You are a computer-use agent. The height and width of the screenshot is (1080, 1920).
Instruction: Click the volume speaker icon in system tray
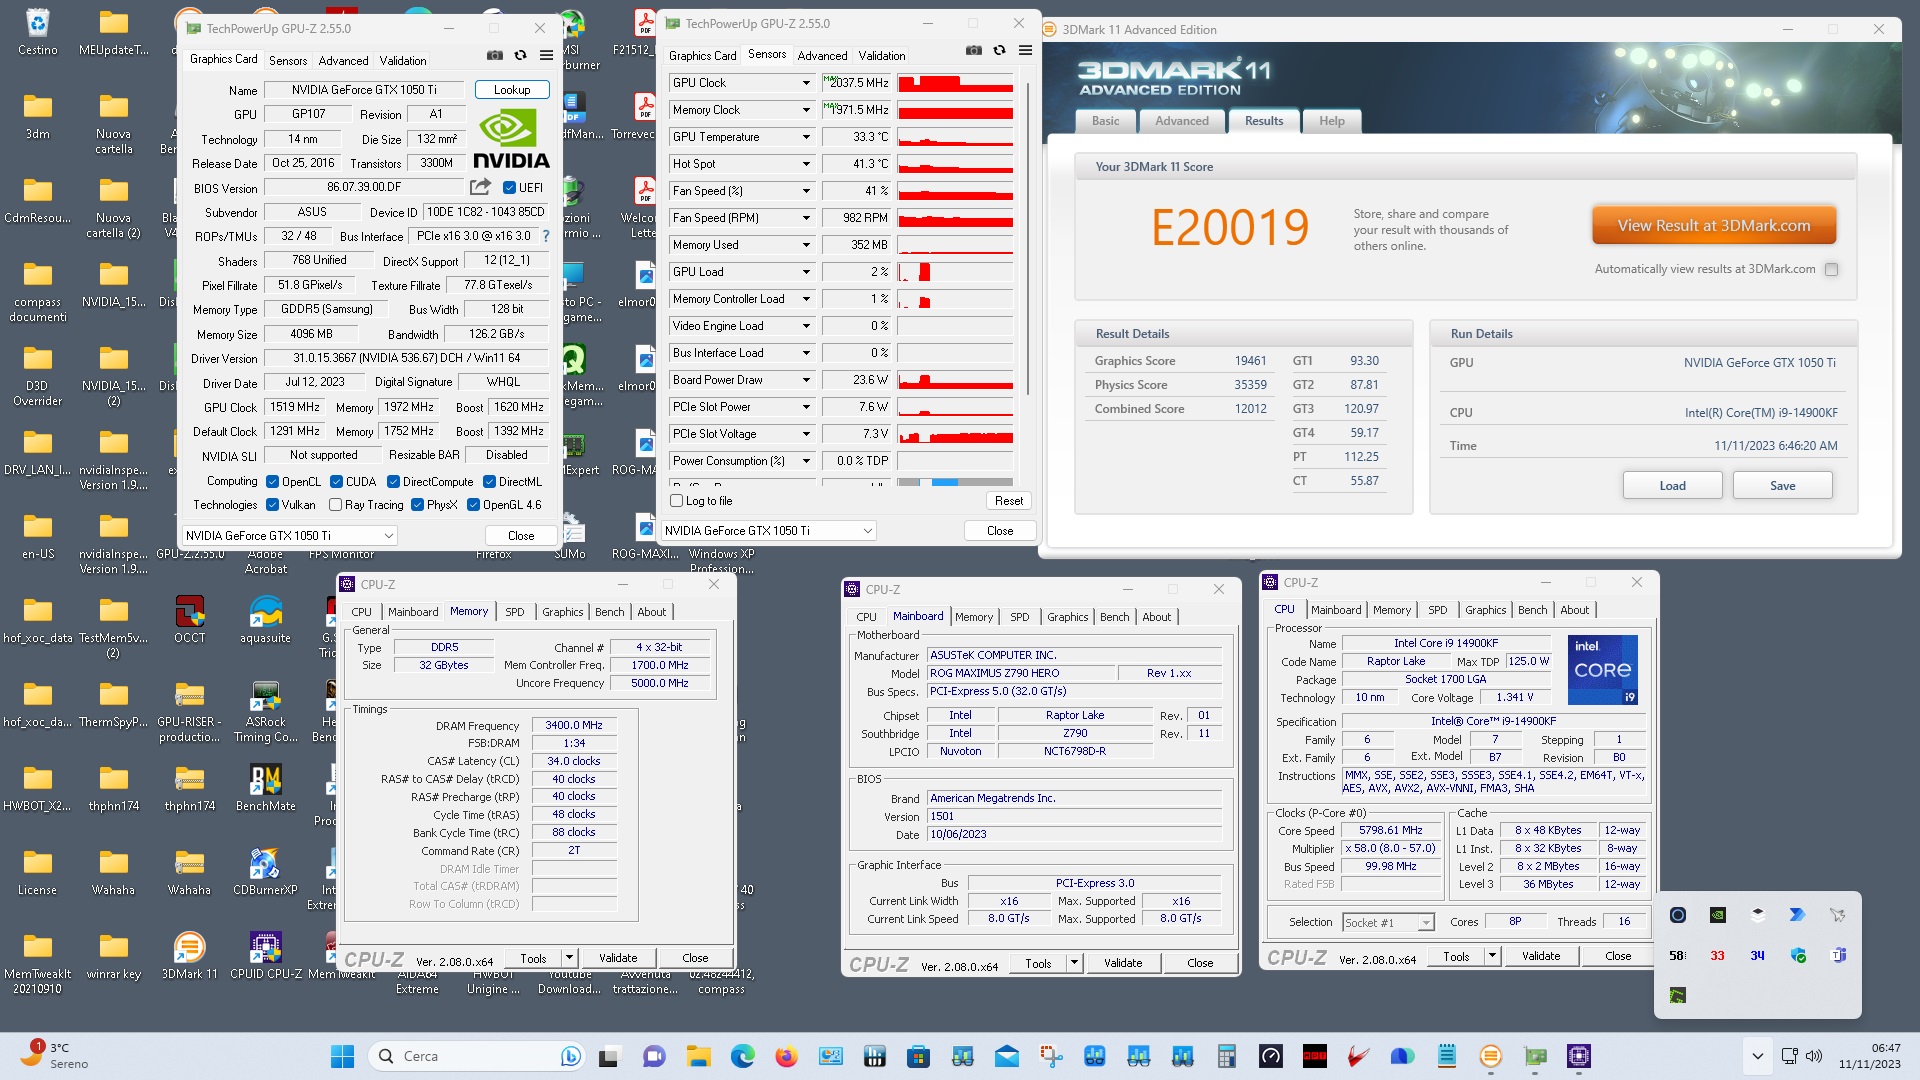coord(1815,1056)
